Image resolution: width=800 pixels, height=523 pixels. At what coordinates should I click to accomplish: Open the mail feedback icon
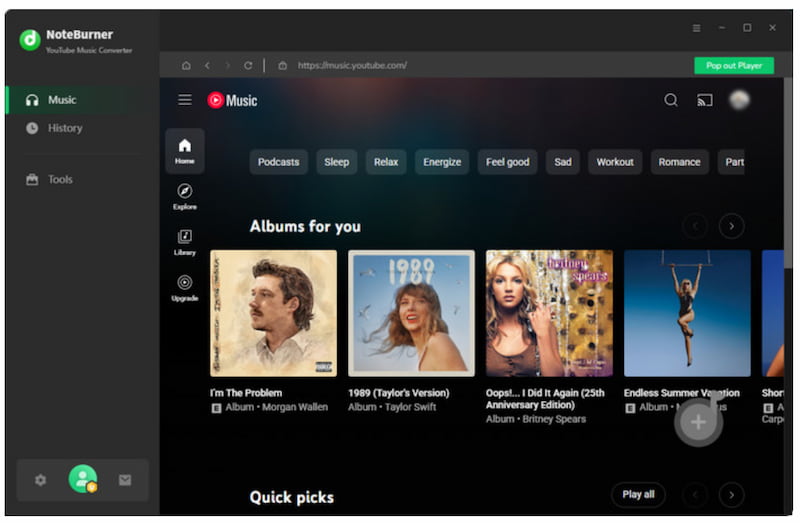[x=125, y=480]
